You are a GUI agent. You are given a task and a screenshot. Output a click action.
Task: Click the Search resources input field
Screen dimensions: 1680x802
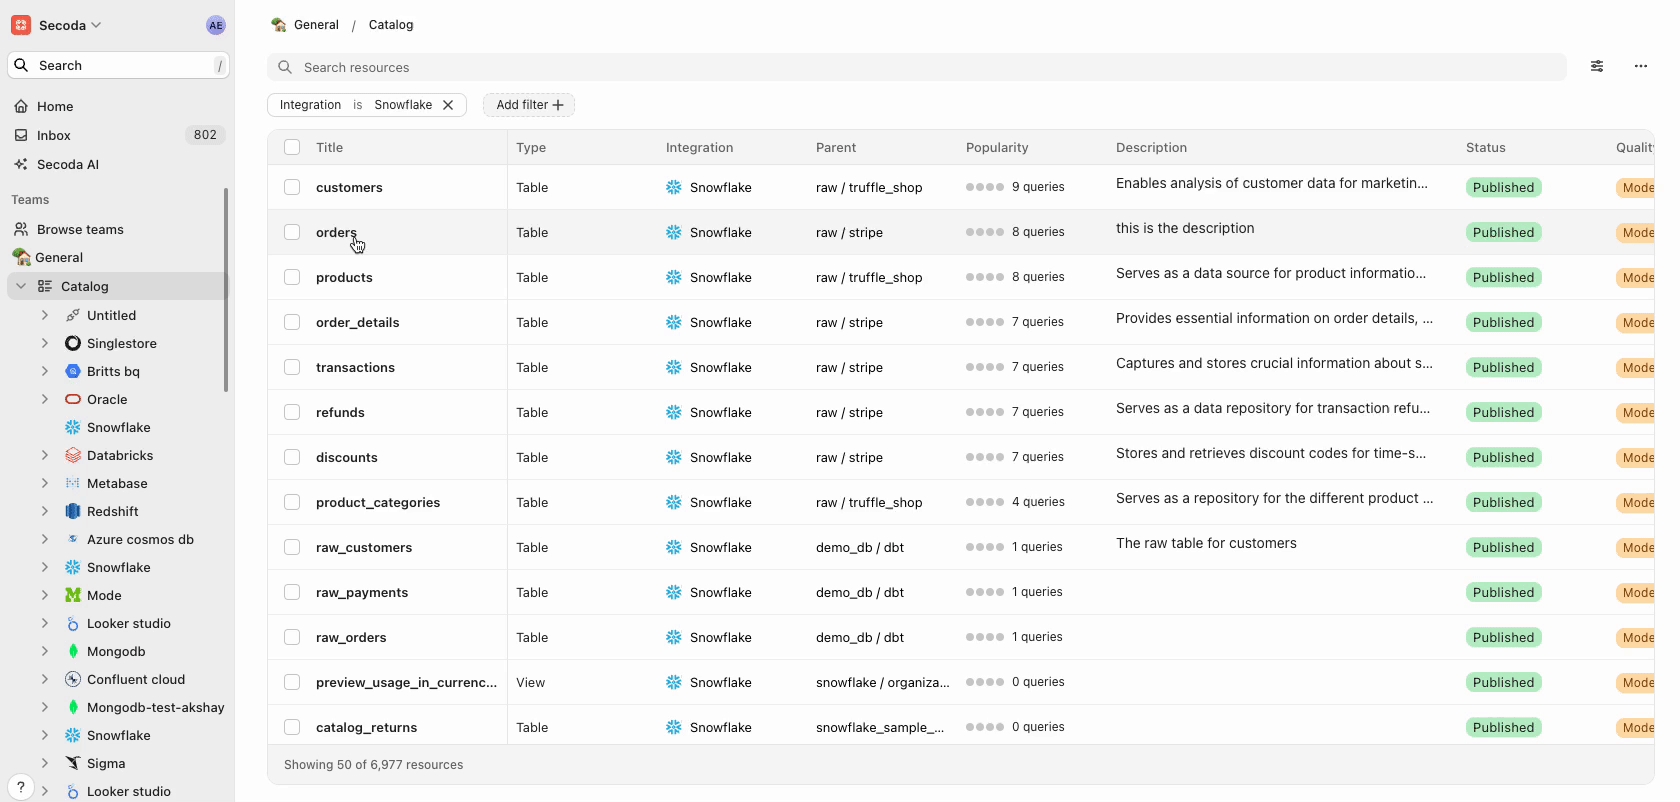(x=900, y=67)
